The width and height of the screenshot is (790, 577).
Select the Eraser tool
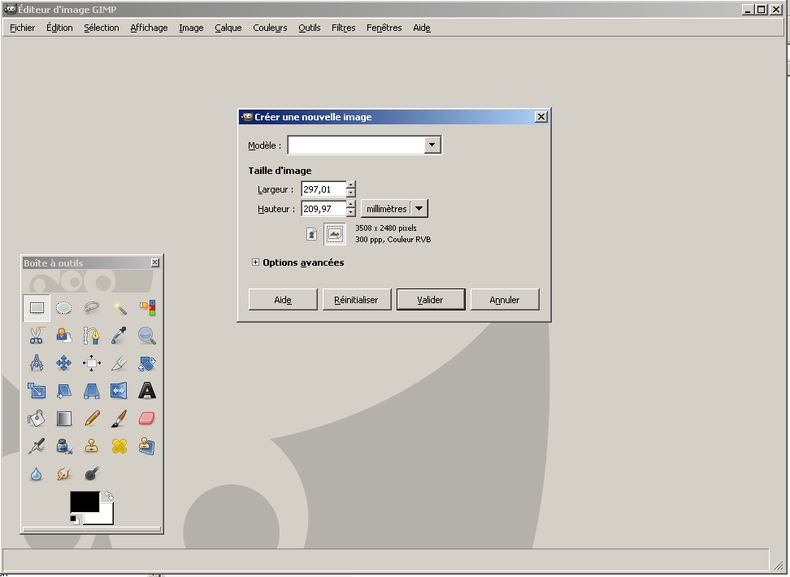(147, 418)
